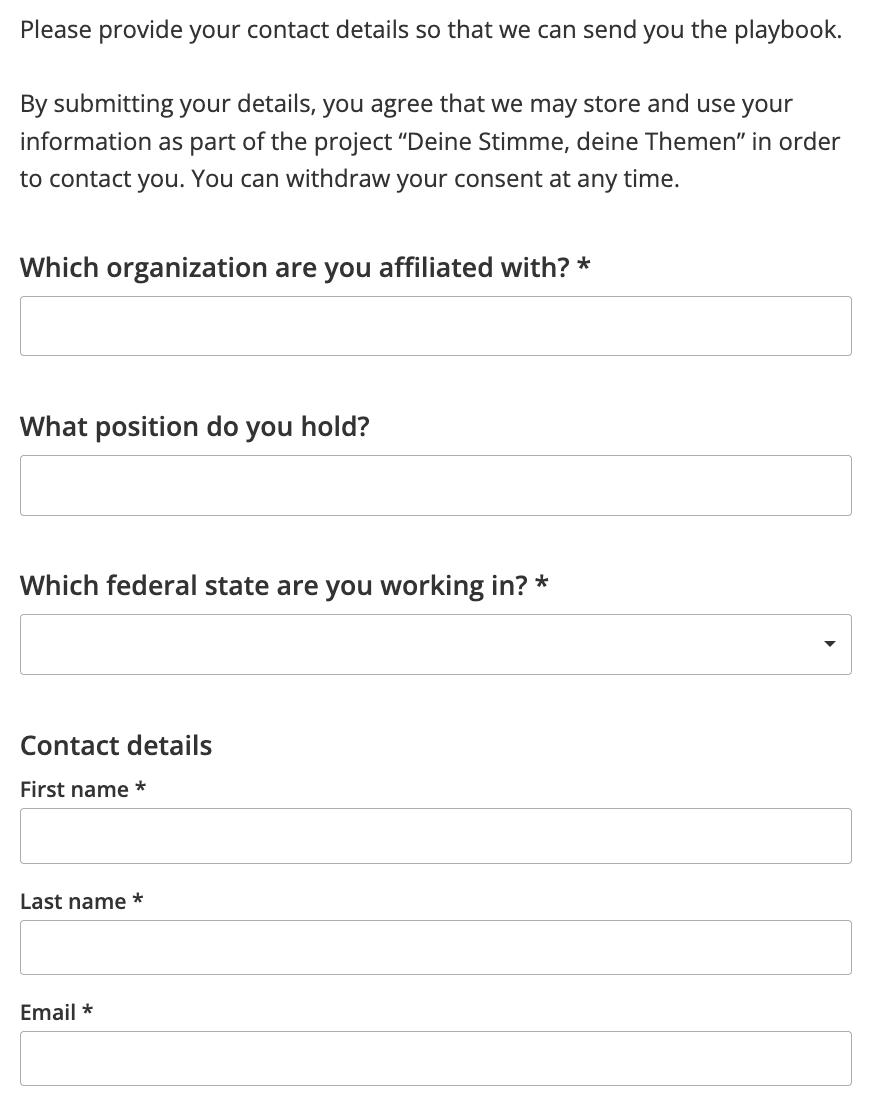The height and width of the screenshot is (1106, 870).
Task: Select the Last name text box
Action: pyautogui.click(x=435, y=948)
